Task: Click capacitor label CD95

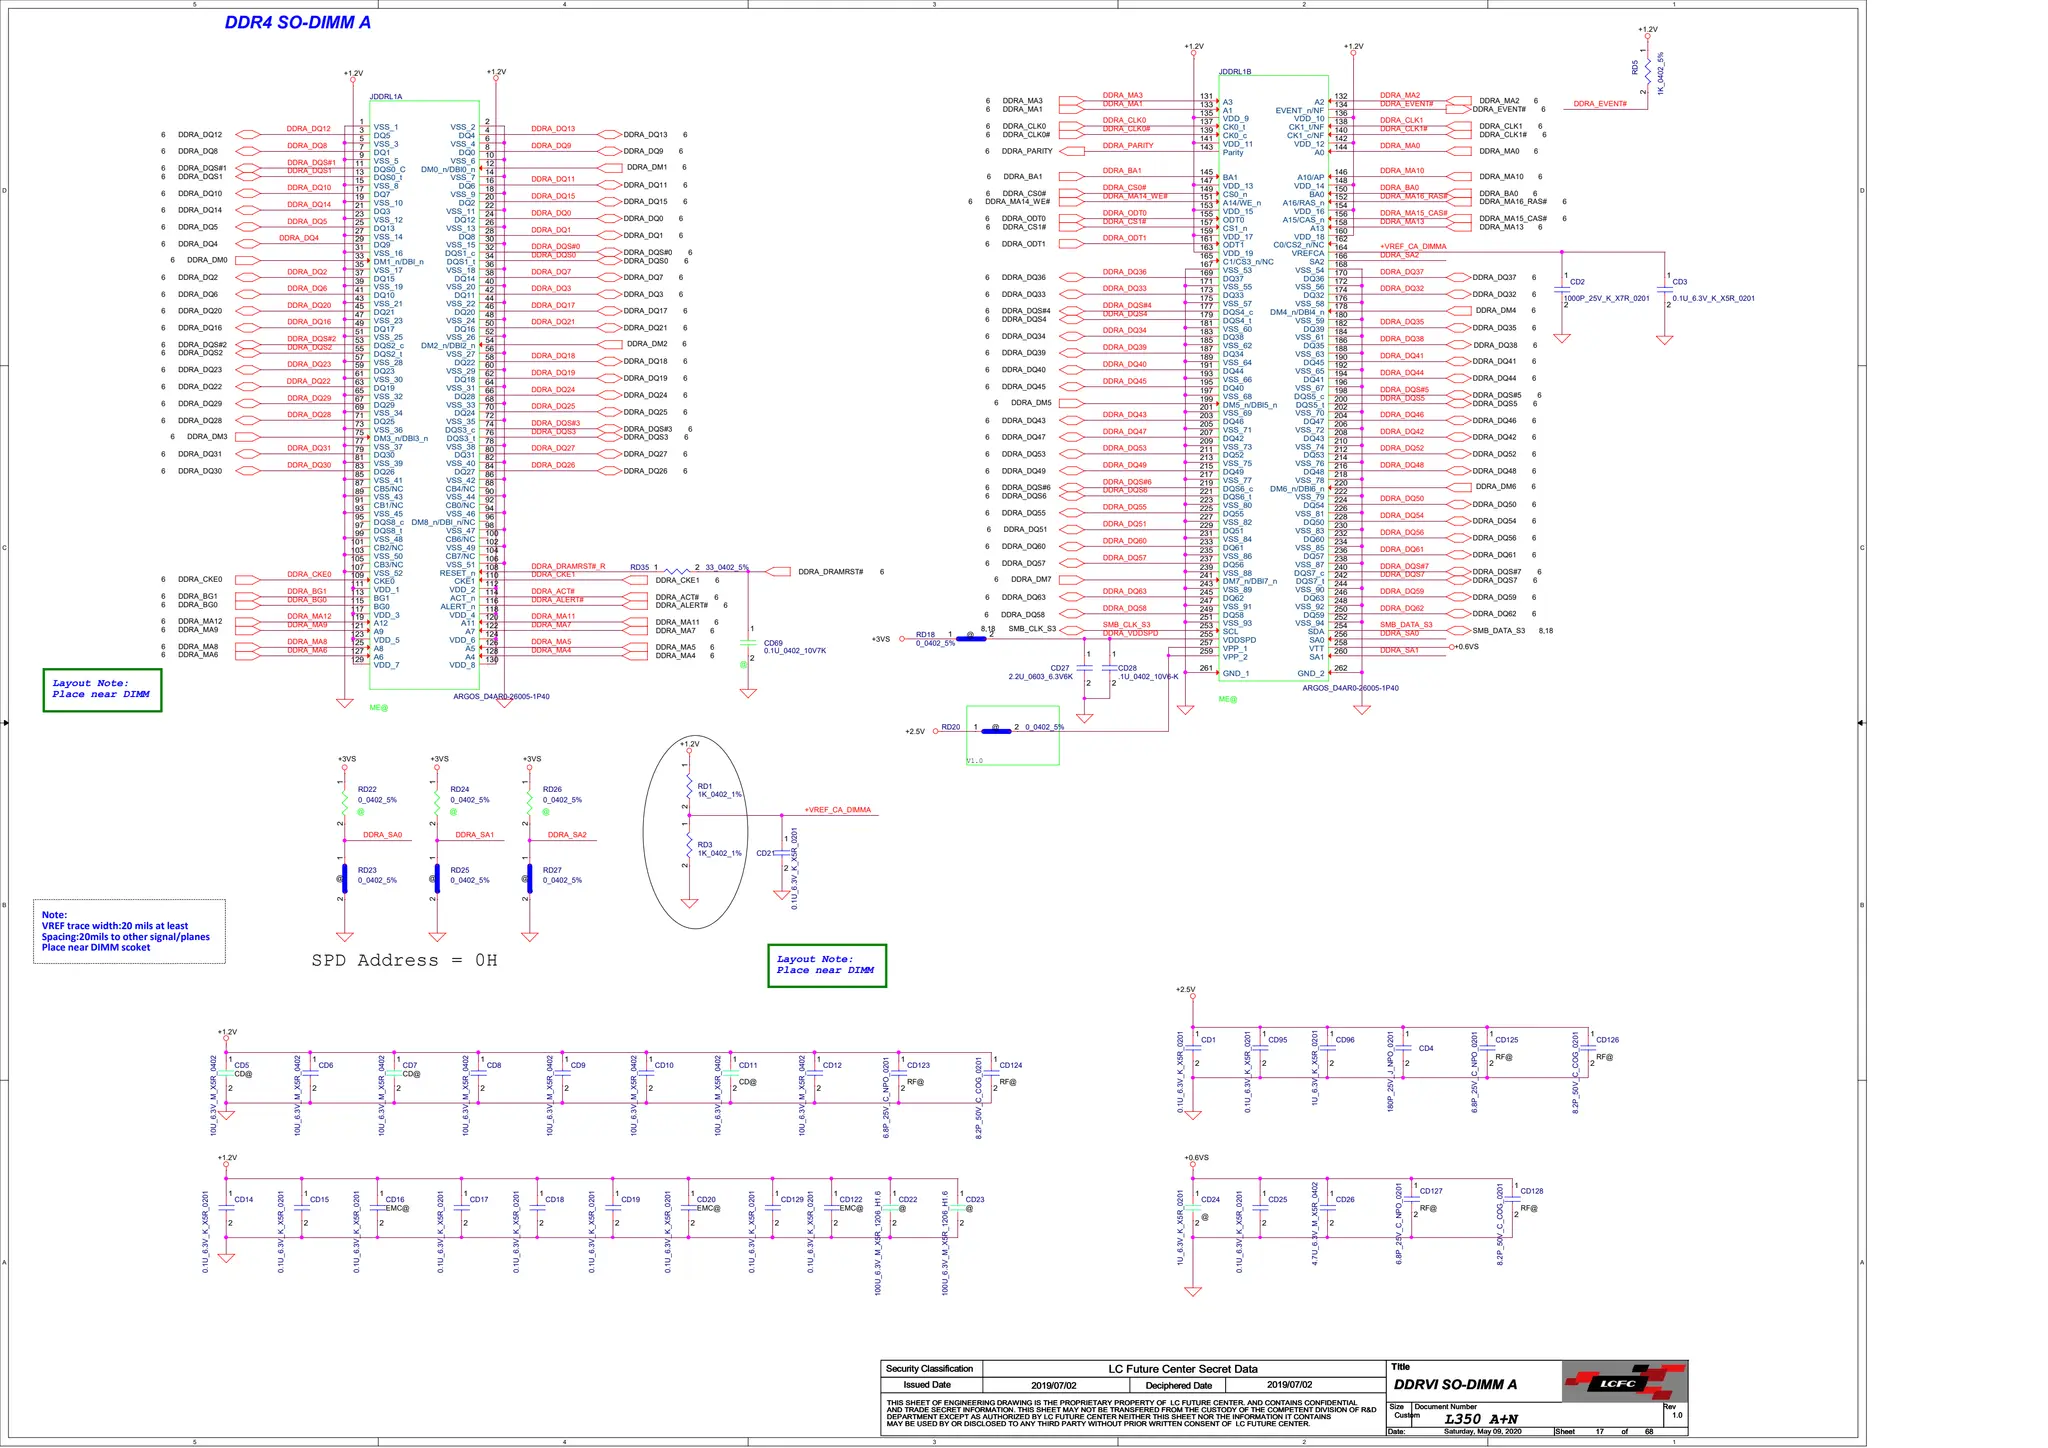Action: [1278, 1040]
